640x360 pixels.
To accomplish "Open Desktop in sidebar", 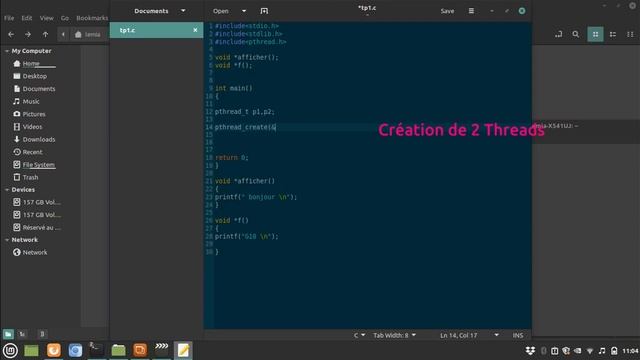I will point(35,76).
